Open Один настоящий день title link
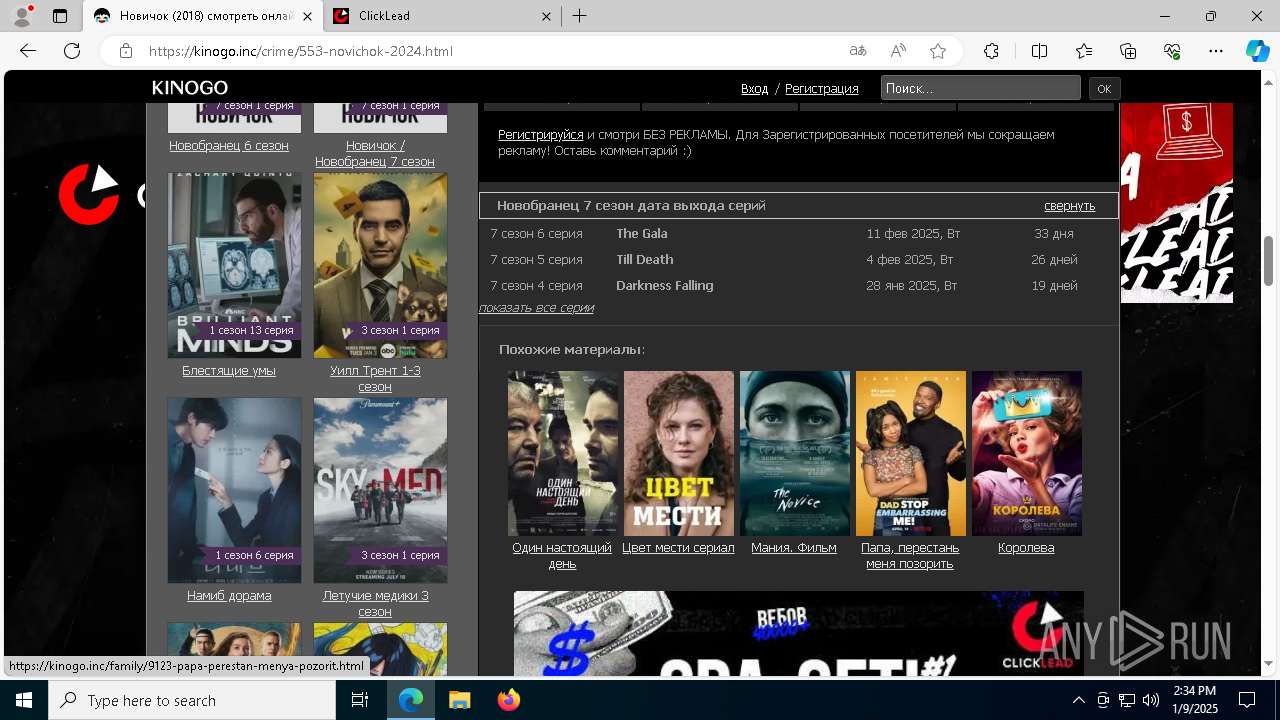 tap(562, 556)
